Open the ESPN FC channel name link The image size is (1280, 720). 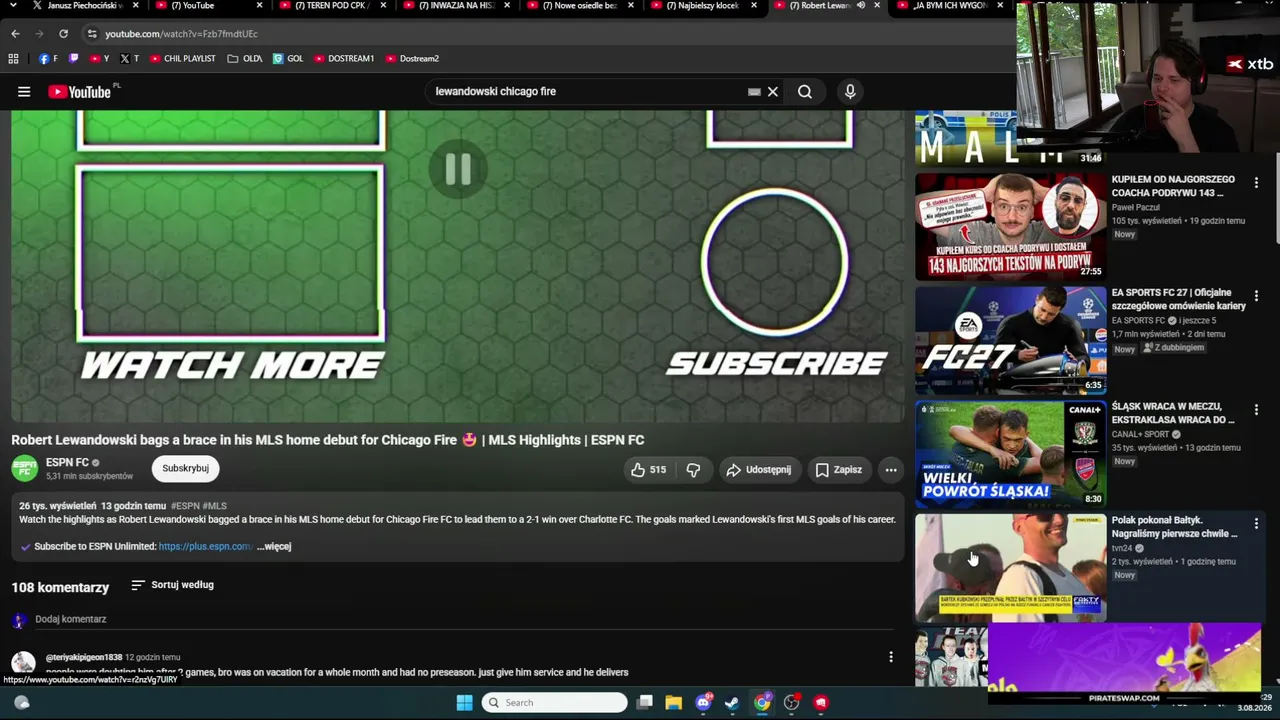pyautogui.click(x=67, y=463)
